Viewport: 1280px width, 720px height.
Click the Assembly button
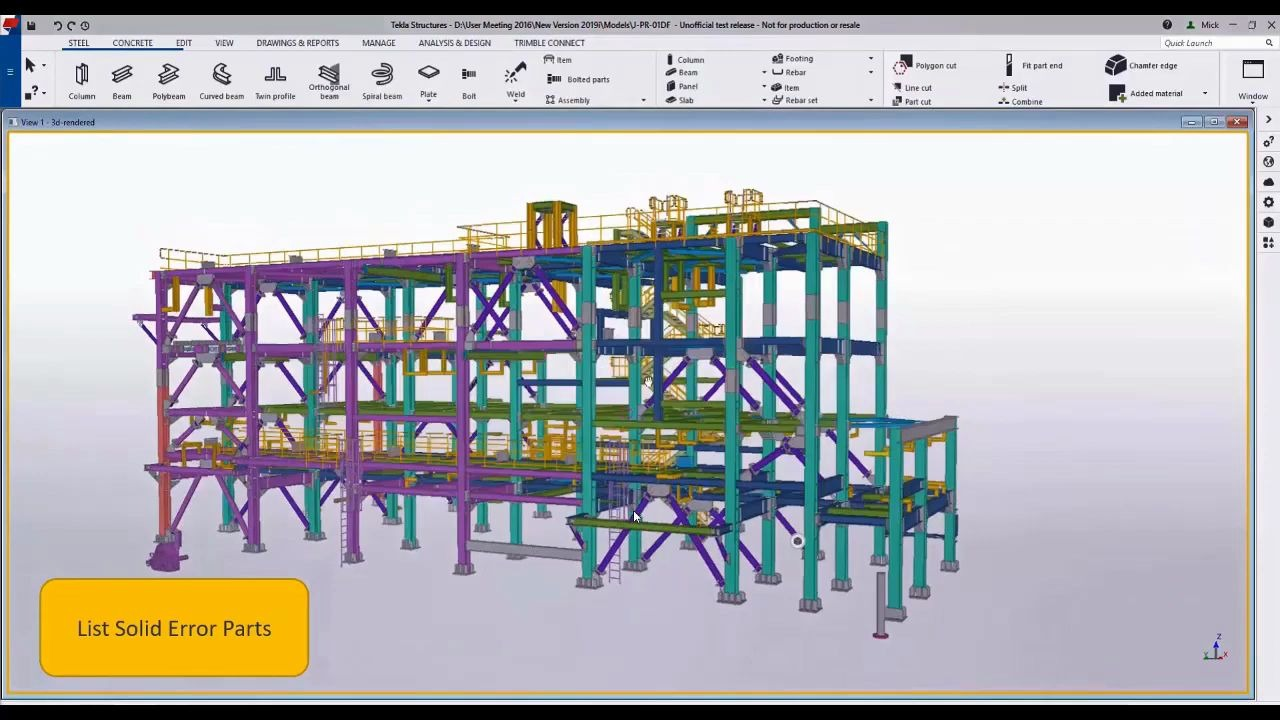(x=568, y=100)
